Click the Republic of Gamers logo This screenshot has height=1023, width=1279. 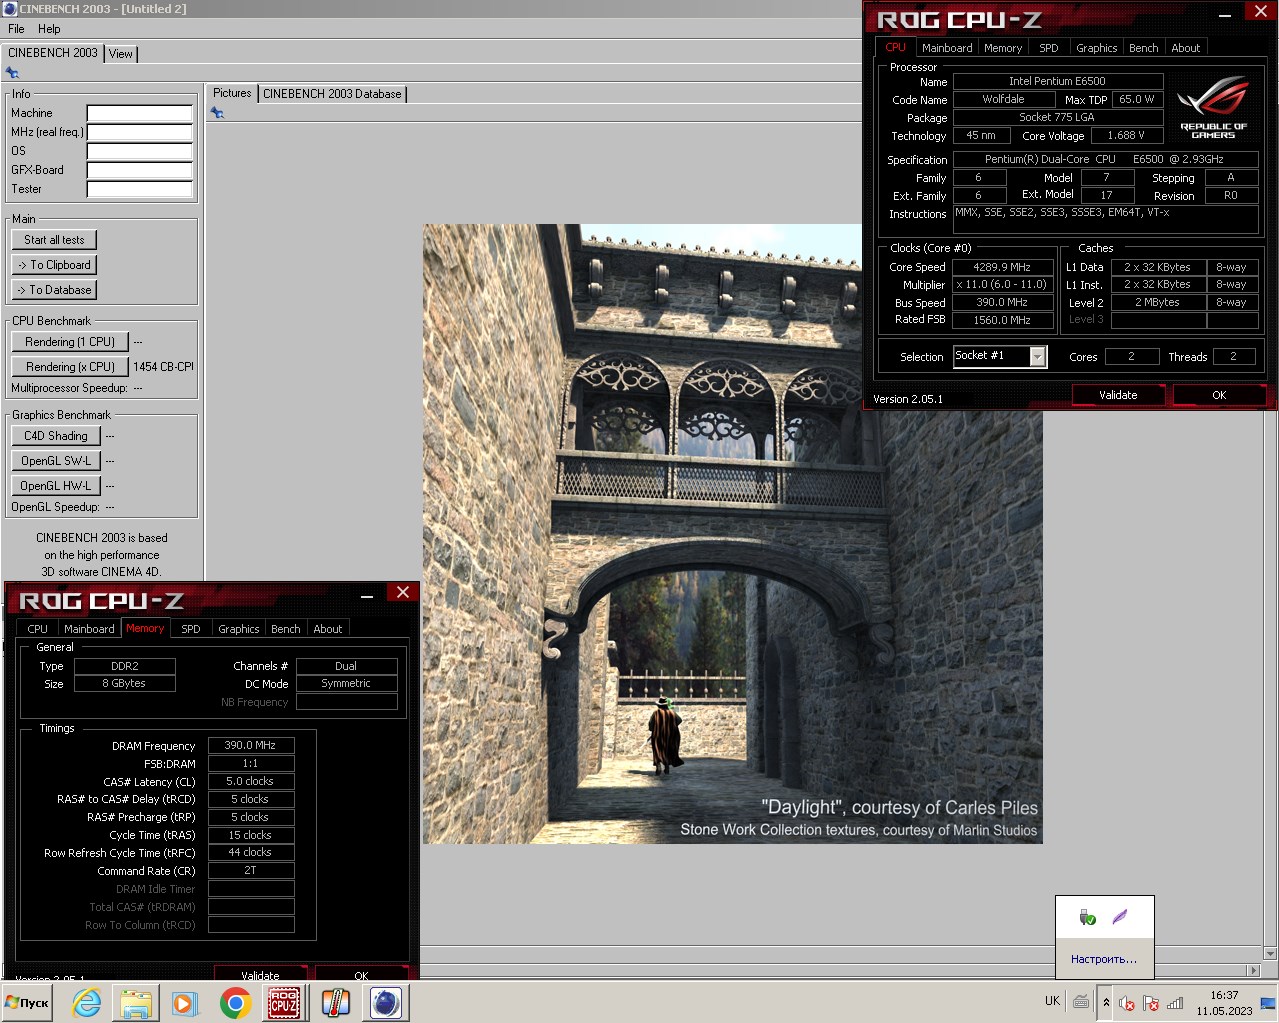coord(1213,108)
